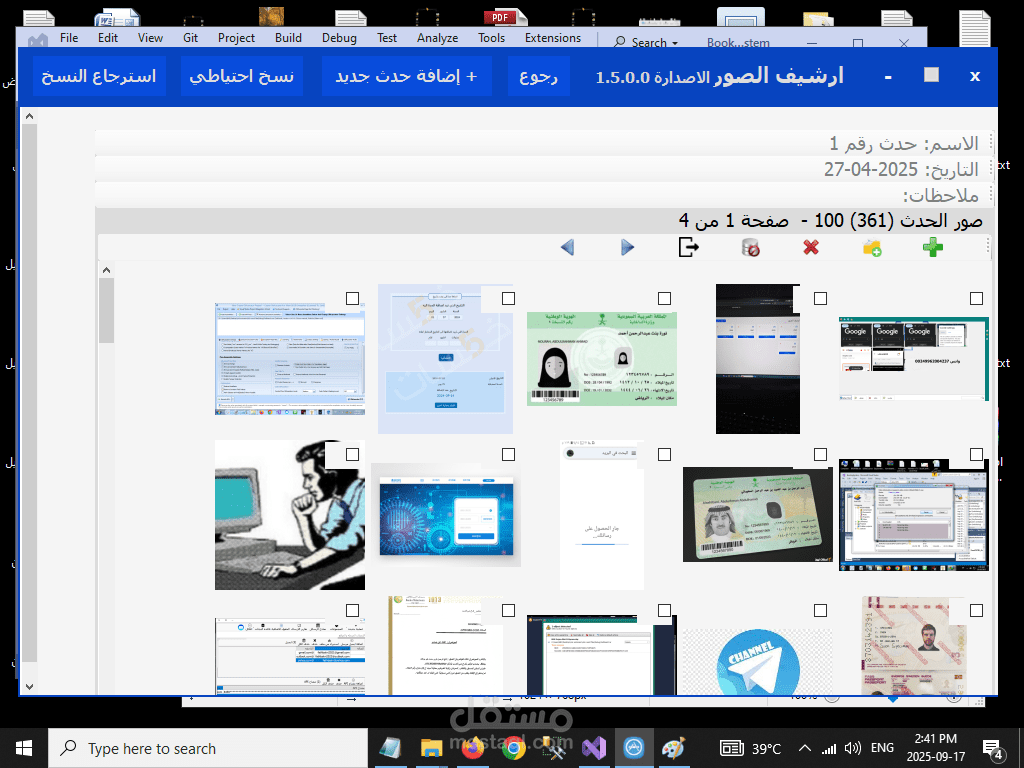
Task: Open the Git menu in Visual Studio
Action: (x=191, y=38)
